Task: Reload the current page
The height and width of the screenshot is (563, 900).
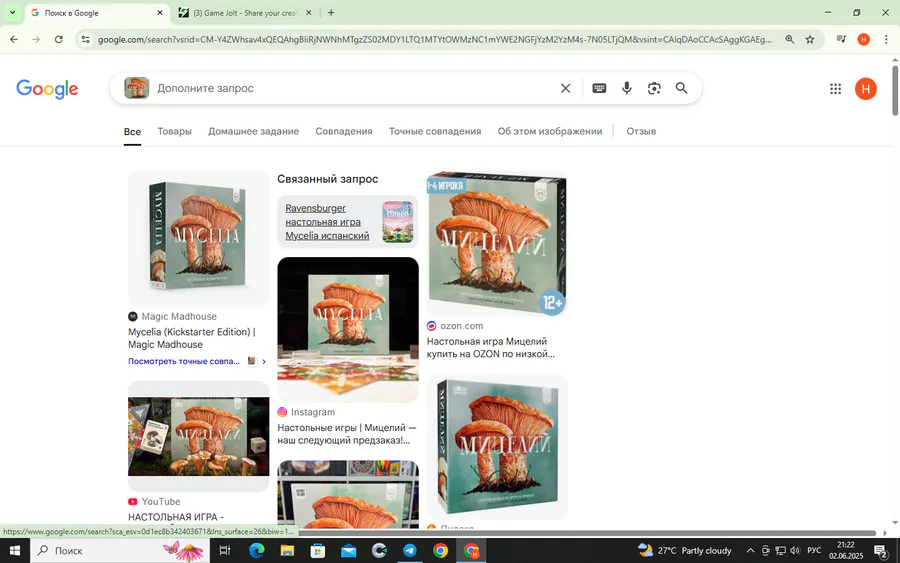Action: click(59, 40)
